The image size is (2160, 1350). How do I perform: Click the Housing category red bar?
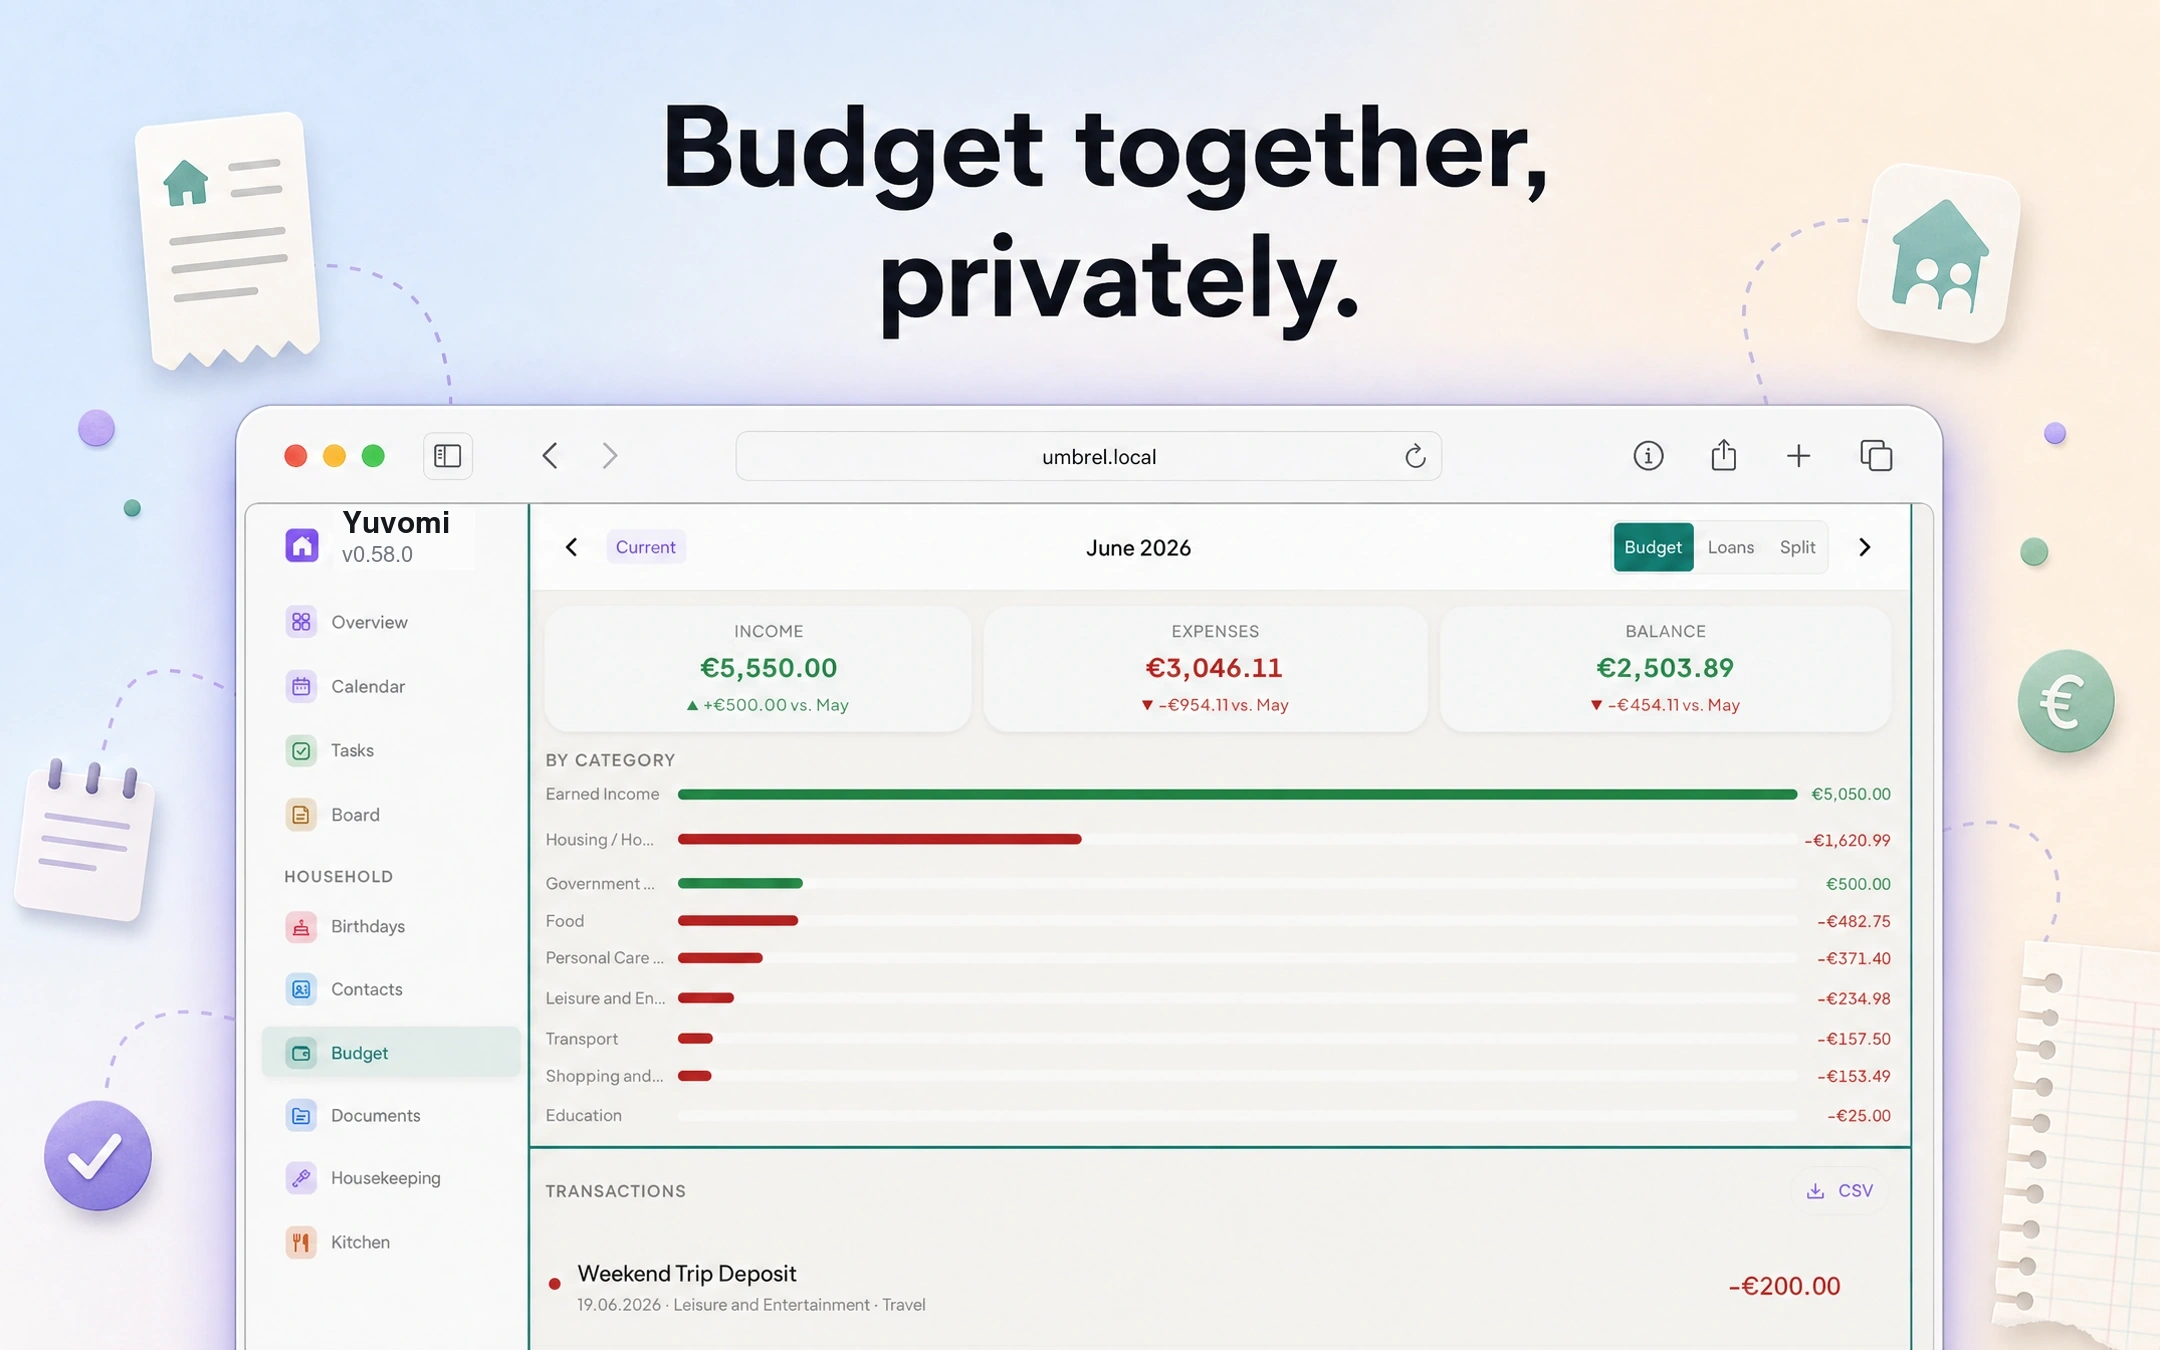[x=879, y=839]
